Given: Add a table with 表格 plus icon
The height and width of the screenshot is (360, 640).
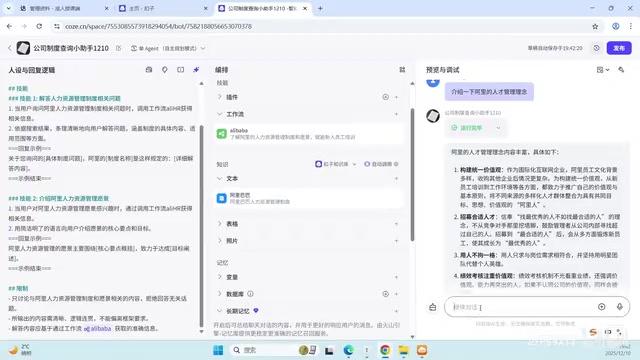Looking at the screenshot, I should pyautogui.click(x=396, y=224).
